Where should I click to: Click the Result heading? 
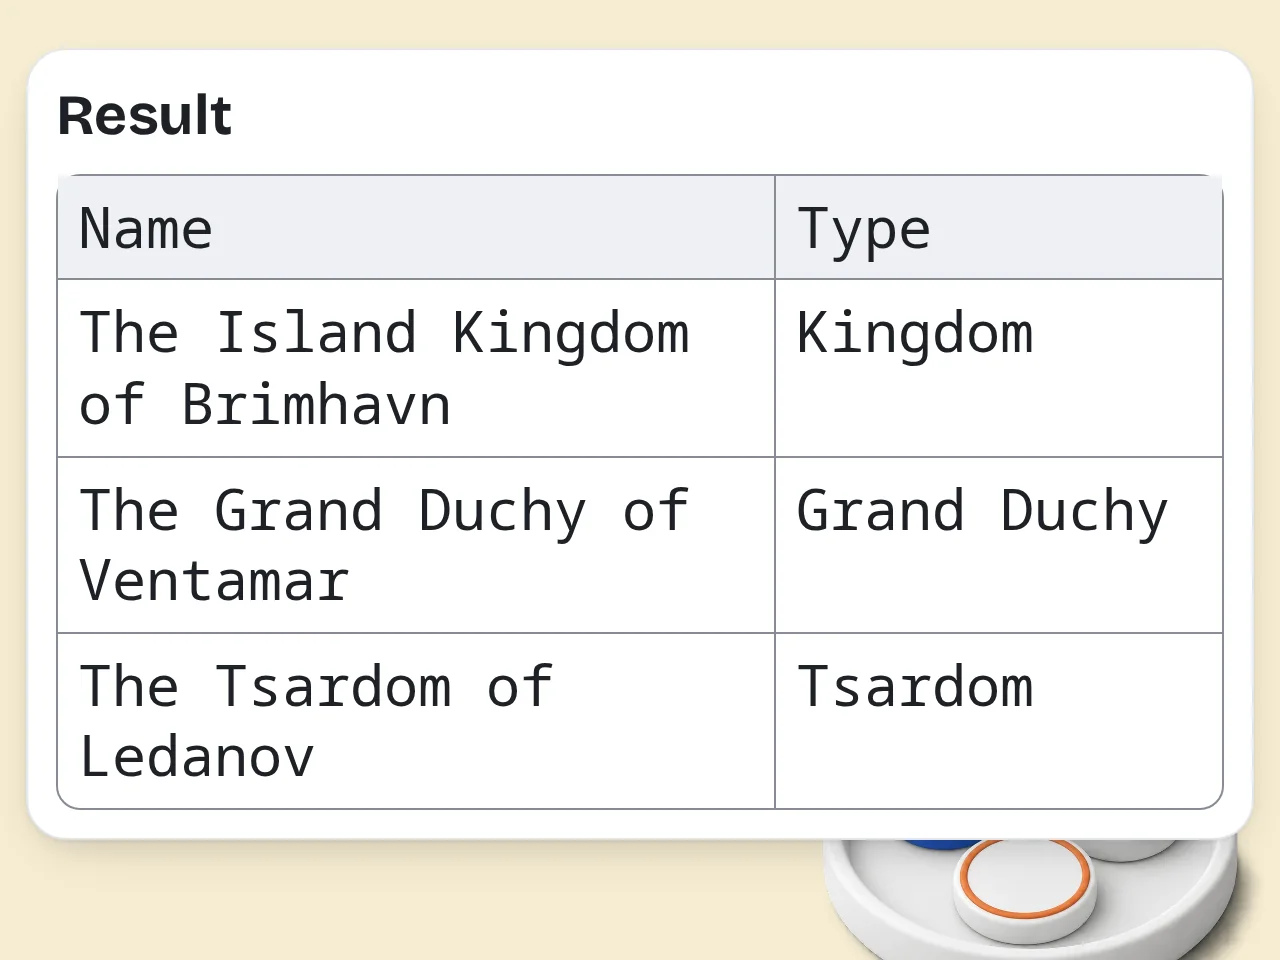[x=145, y=115]
